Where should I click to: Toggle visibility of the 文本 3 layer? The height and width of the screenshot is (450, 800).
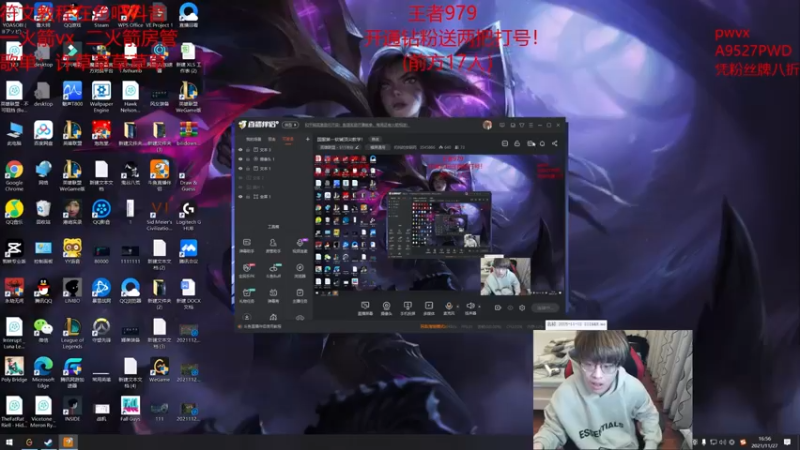tap(240, 150)
